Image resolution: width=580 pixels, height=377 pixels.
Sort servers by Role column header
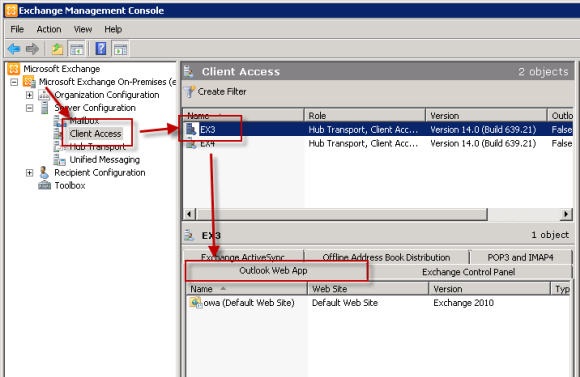pos(364,115)
